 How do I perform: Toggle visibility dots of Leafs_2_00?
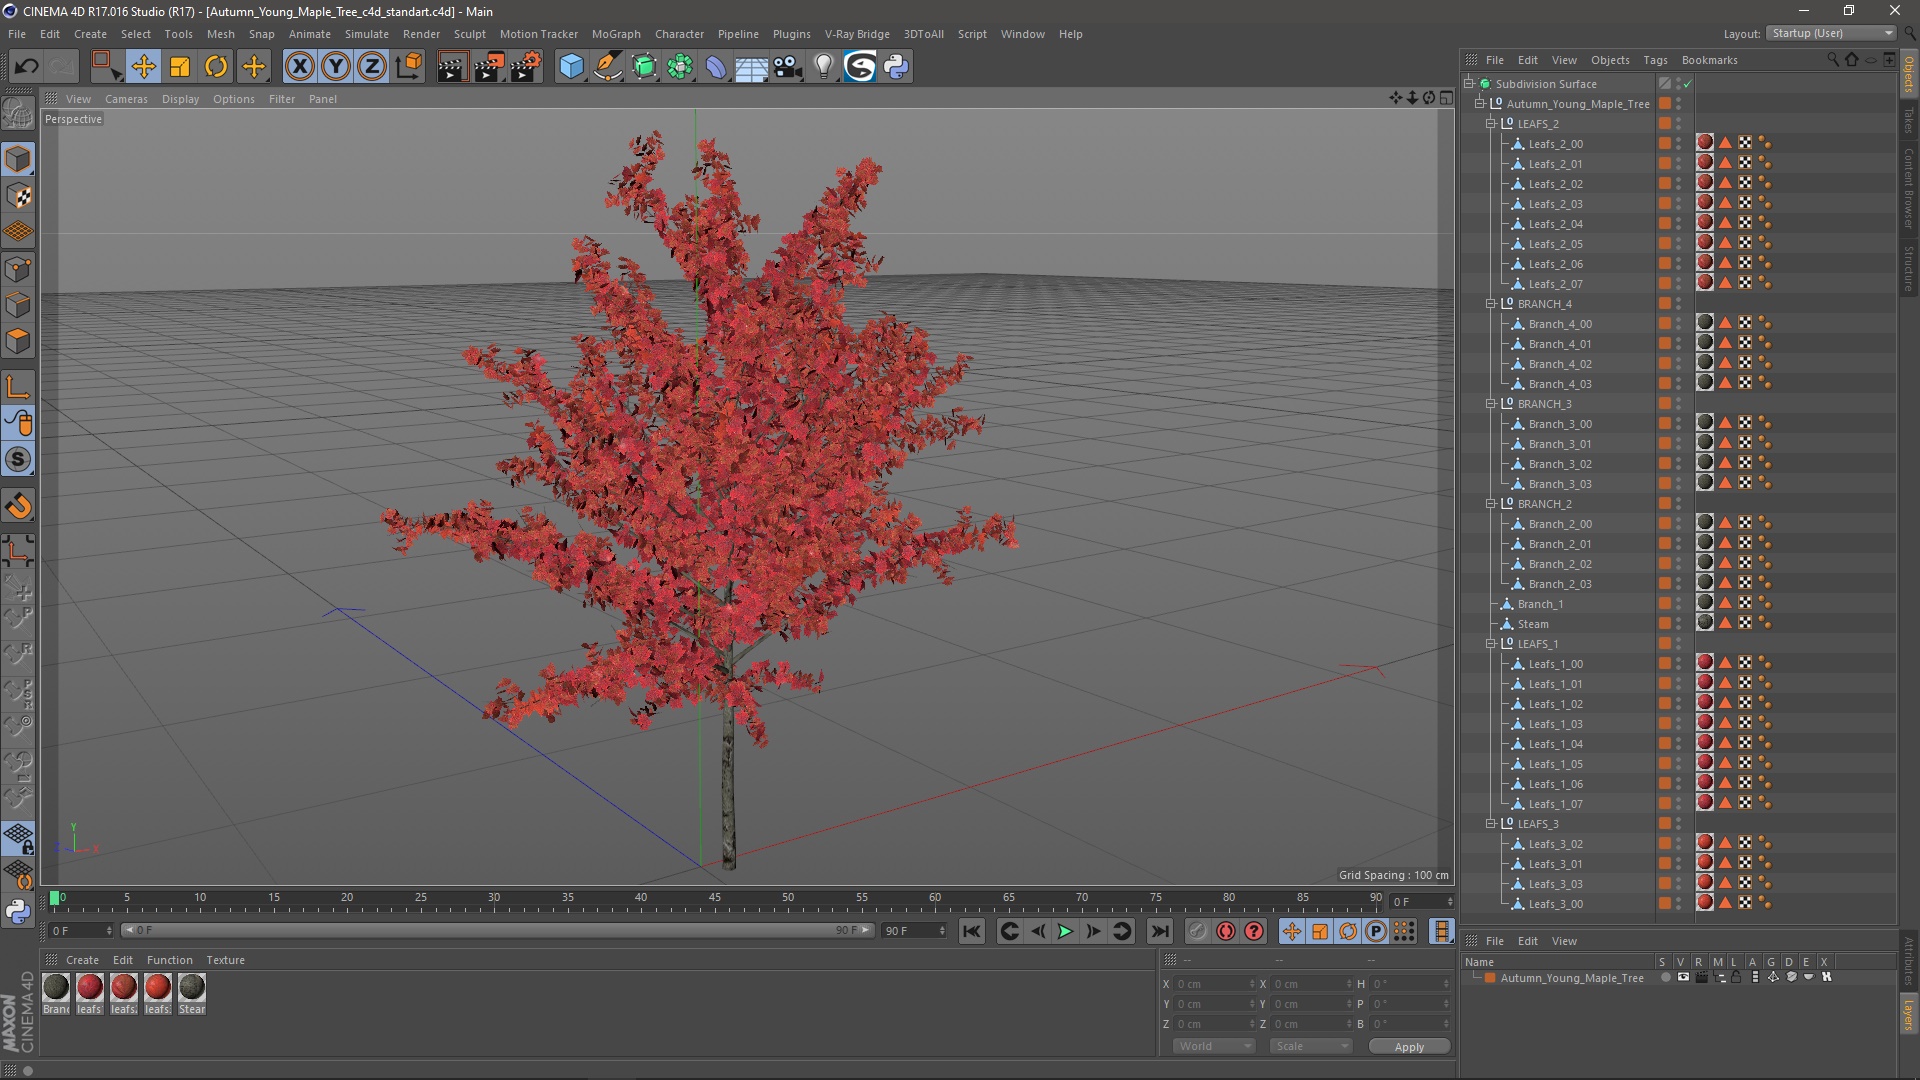1679,144
